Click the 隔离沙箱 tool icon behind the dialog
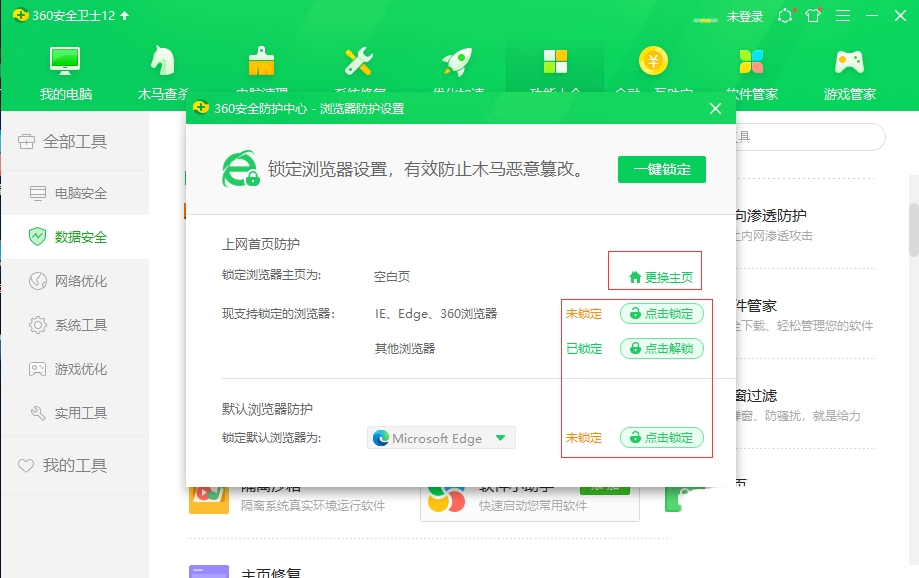 click(x=209, y=500)
